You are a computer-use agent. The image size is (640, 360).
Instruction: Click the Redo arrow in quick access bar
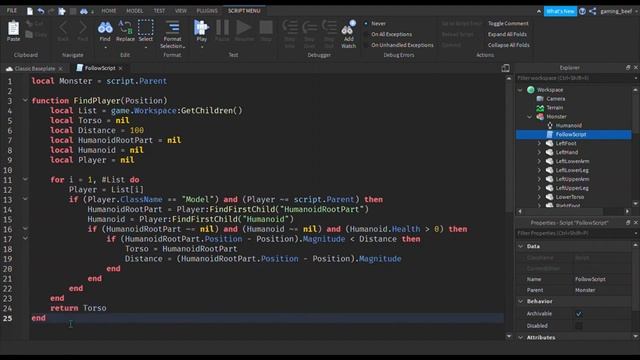click(51, 11)
